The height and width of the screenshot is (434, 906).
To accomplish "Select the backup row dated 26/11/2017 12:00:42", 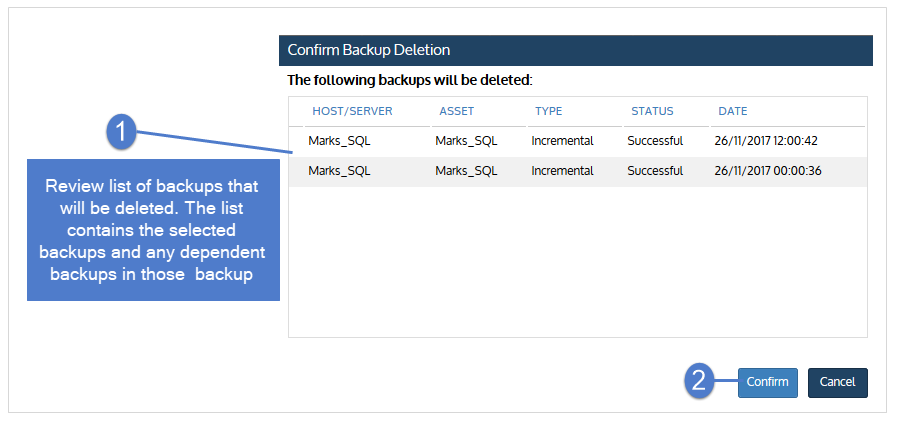I will pyautogui.click(x=578, y=141).
